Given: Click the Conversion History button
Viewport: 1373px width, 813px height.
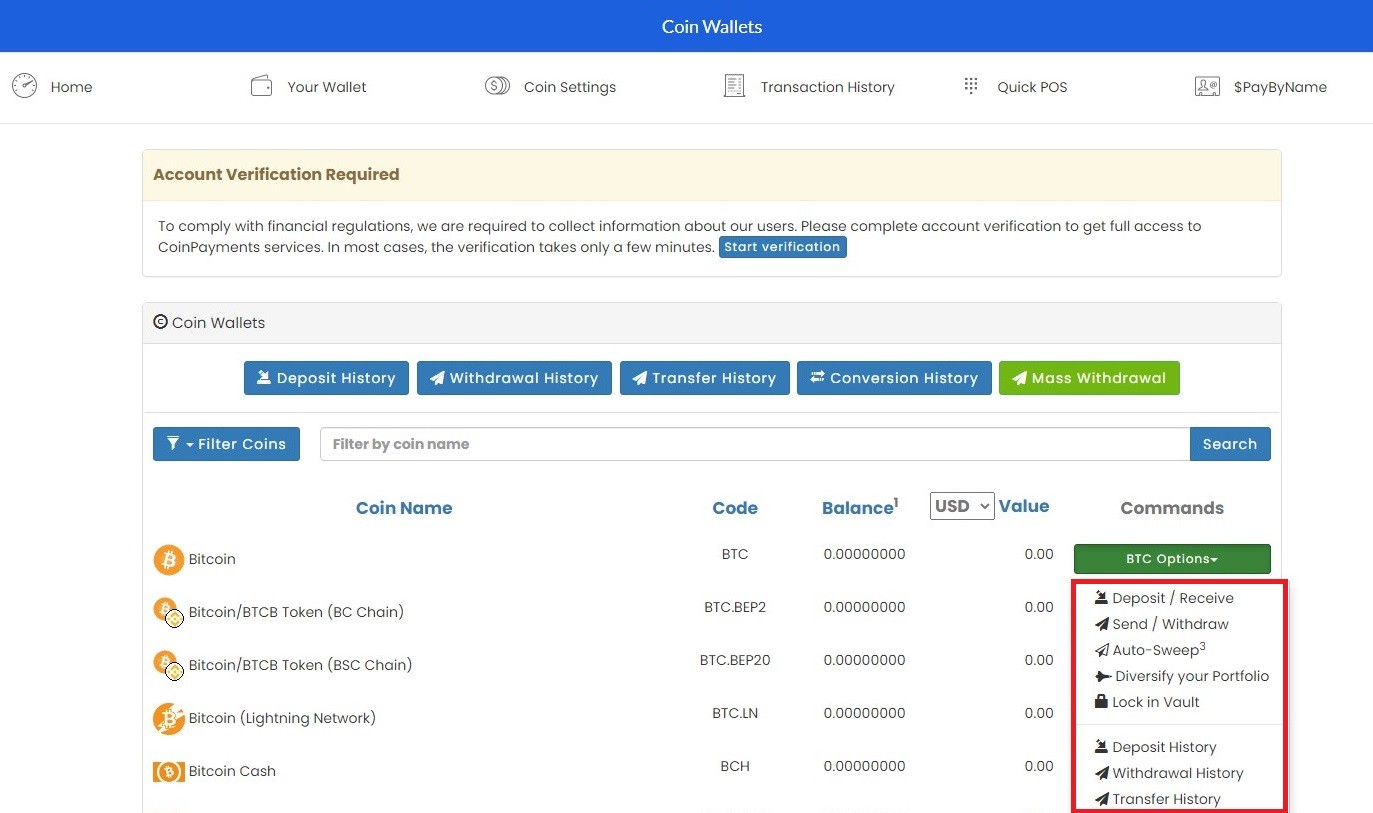Looking at the screenshot, I should point(894,377).
